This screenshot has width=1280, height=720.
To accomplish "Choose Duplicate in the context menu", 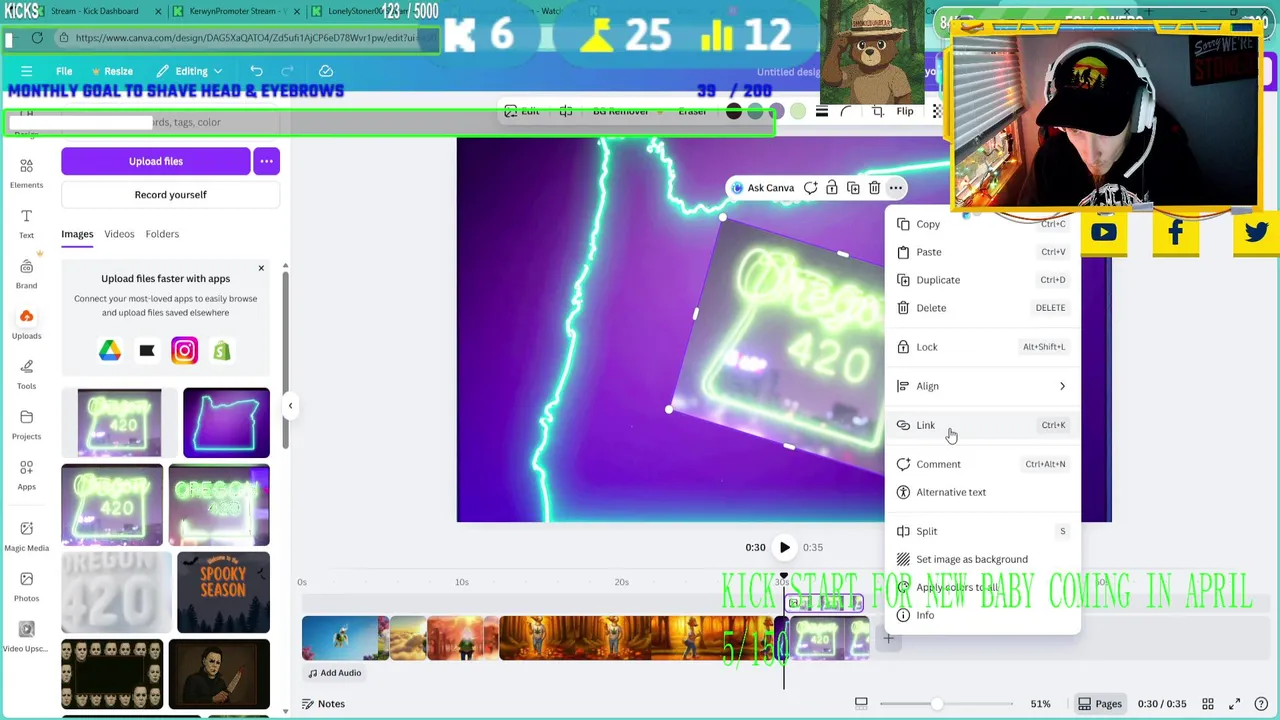I will click(x=982, y=280).
